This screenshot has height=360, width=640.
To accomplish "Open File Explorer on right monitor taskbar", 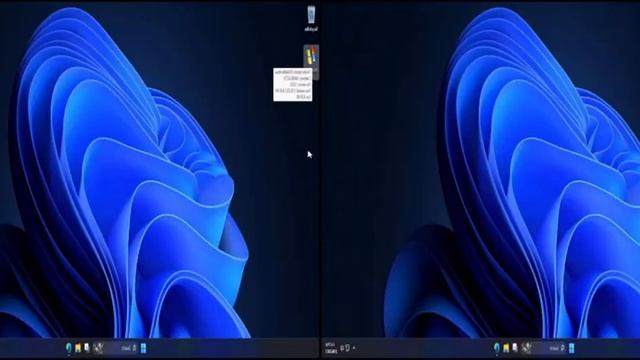I will [x=506, y=348].
